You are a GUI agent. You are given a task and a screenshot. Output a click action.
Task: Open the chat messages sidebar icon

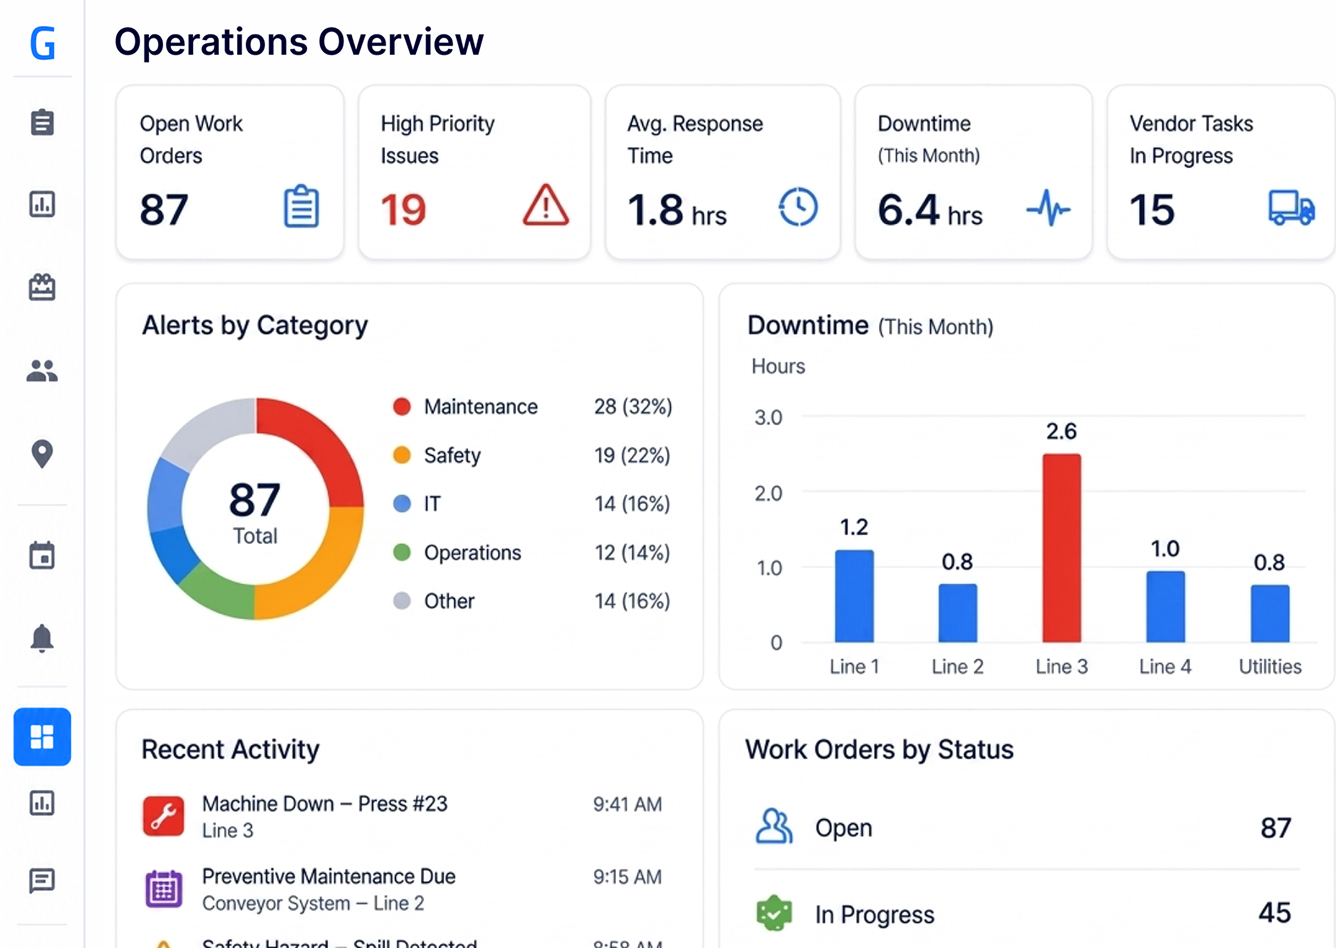(42, 881)
